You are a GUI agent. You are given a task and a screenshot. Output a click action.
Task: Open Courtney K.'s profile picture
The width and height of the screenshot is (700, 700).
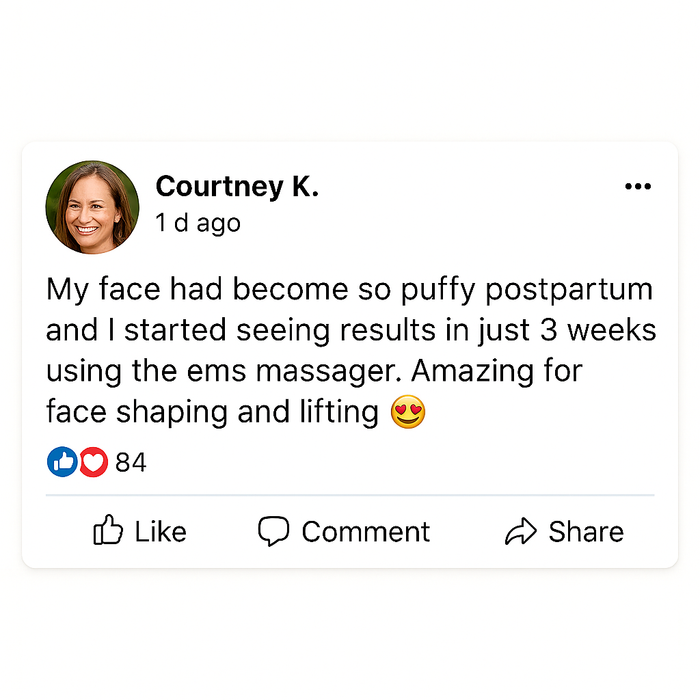point(92,207)
